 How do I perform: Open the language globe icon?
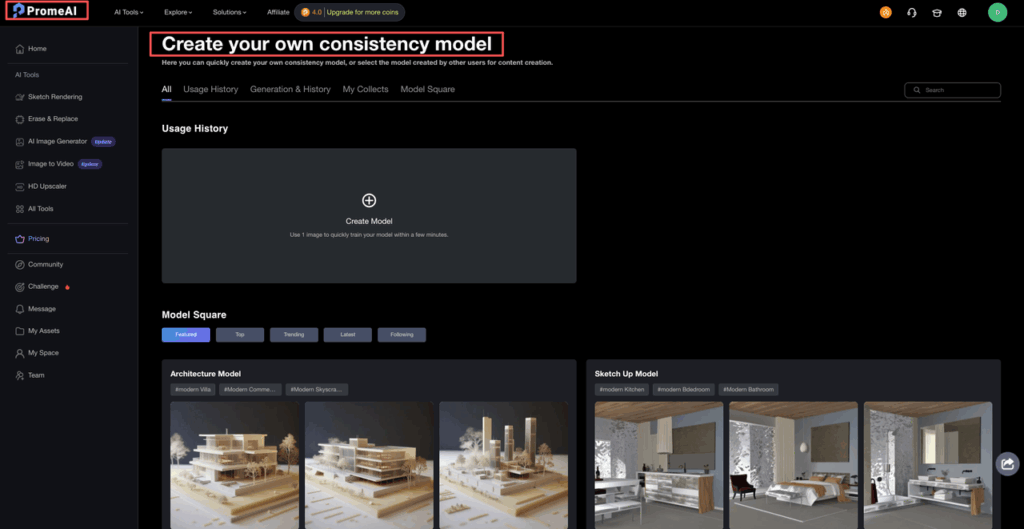(x=961, y=12)
